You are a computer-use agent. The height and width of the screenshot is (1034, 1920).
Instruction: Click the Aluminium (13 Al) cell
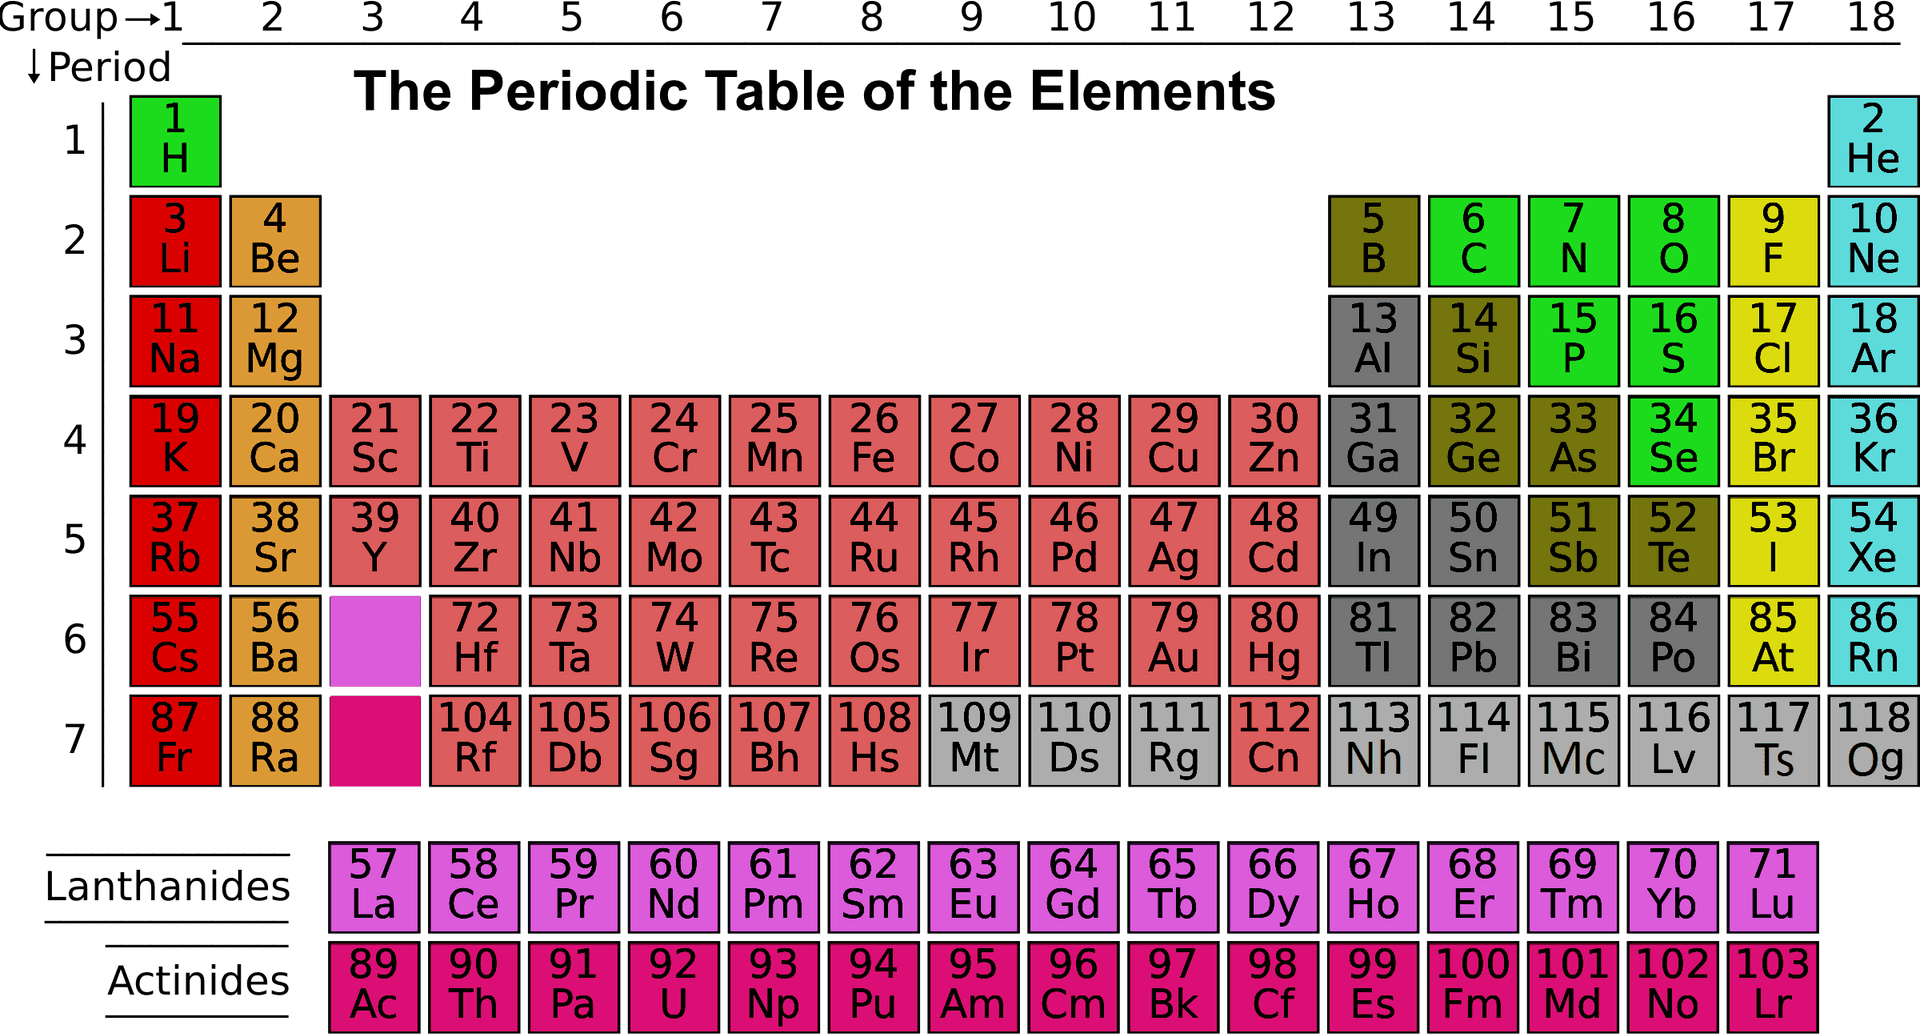coord(1374,341)
